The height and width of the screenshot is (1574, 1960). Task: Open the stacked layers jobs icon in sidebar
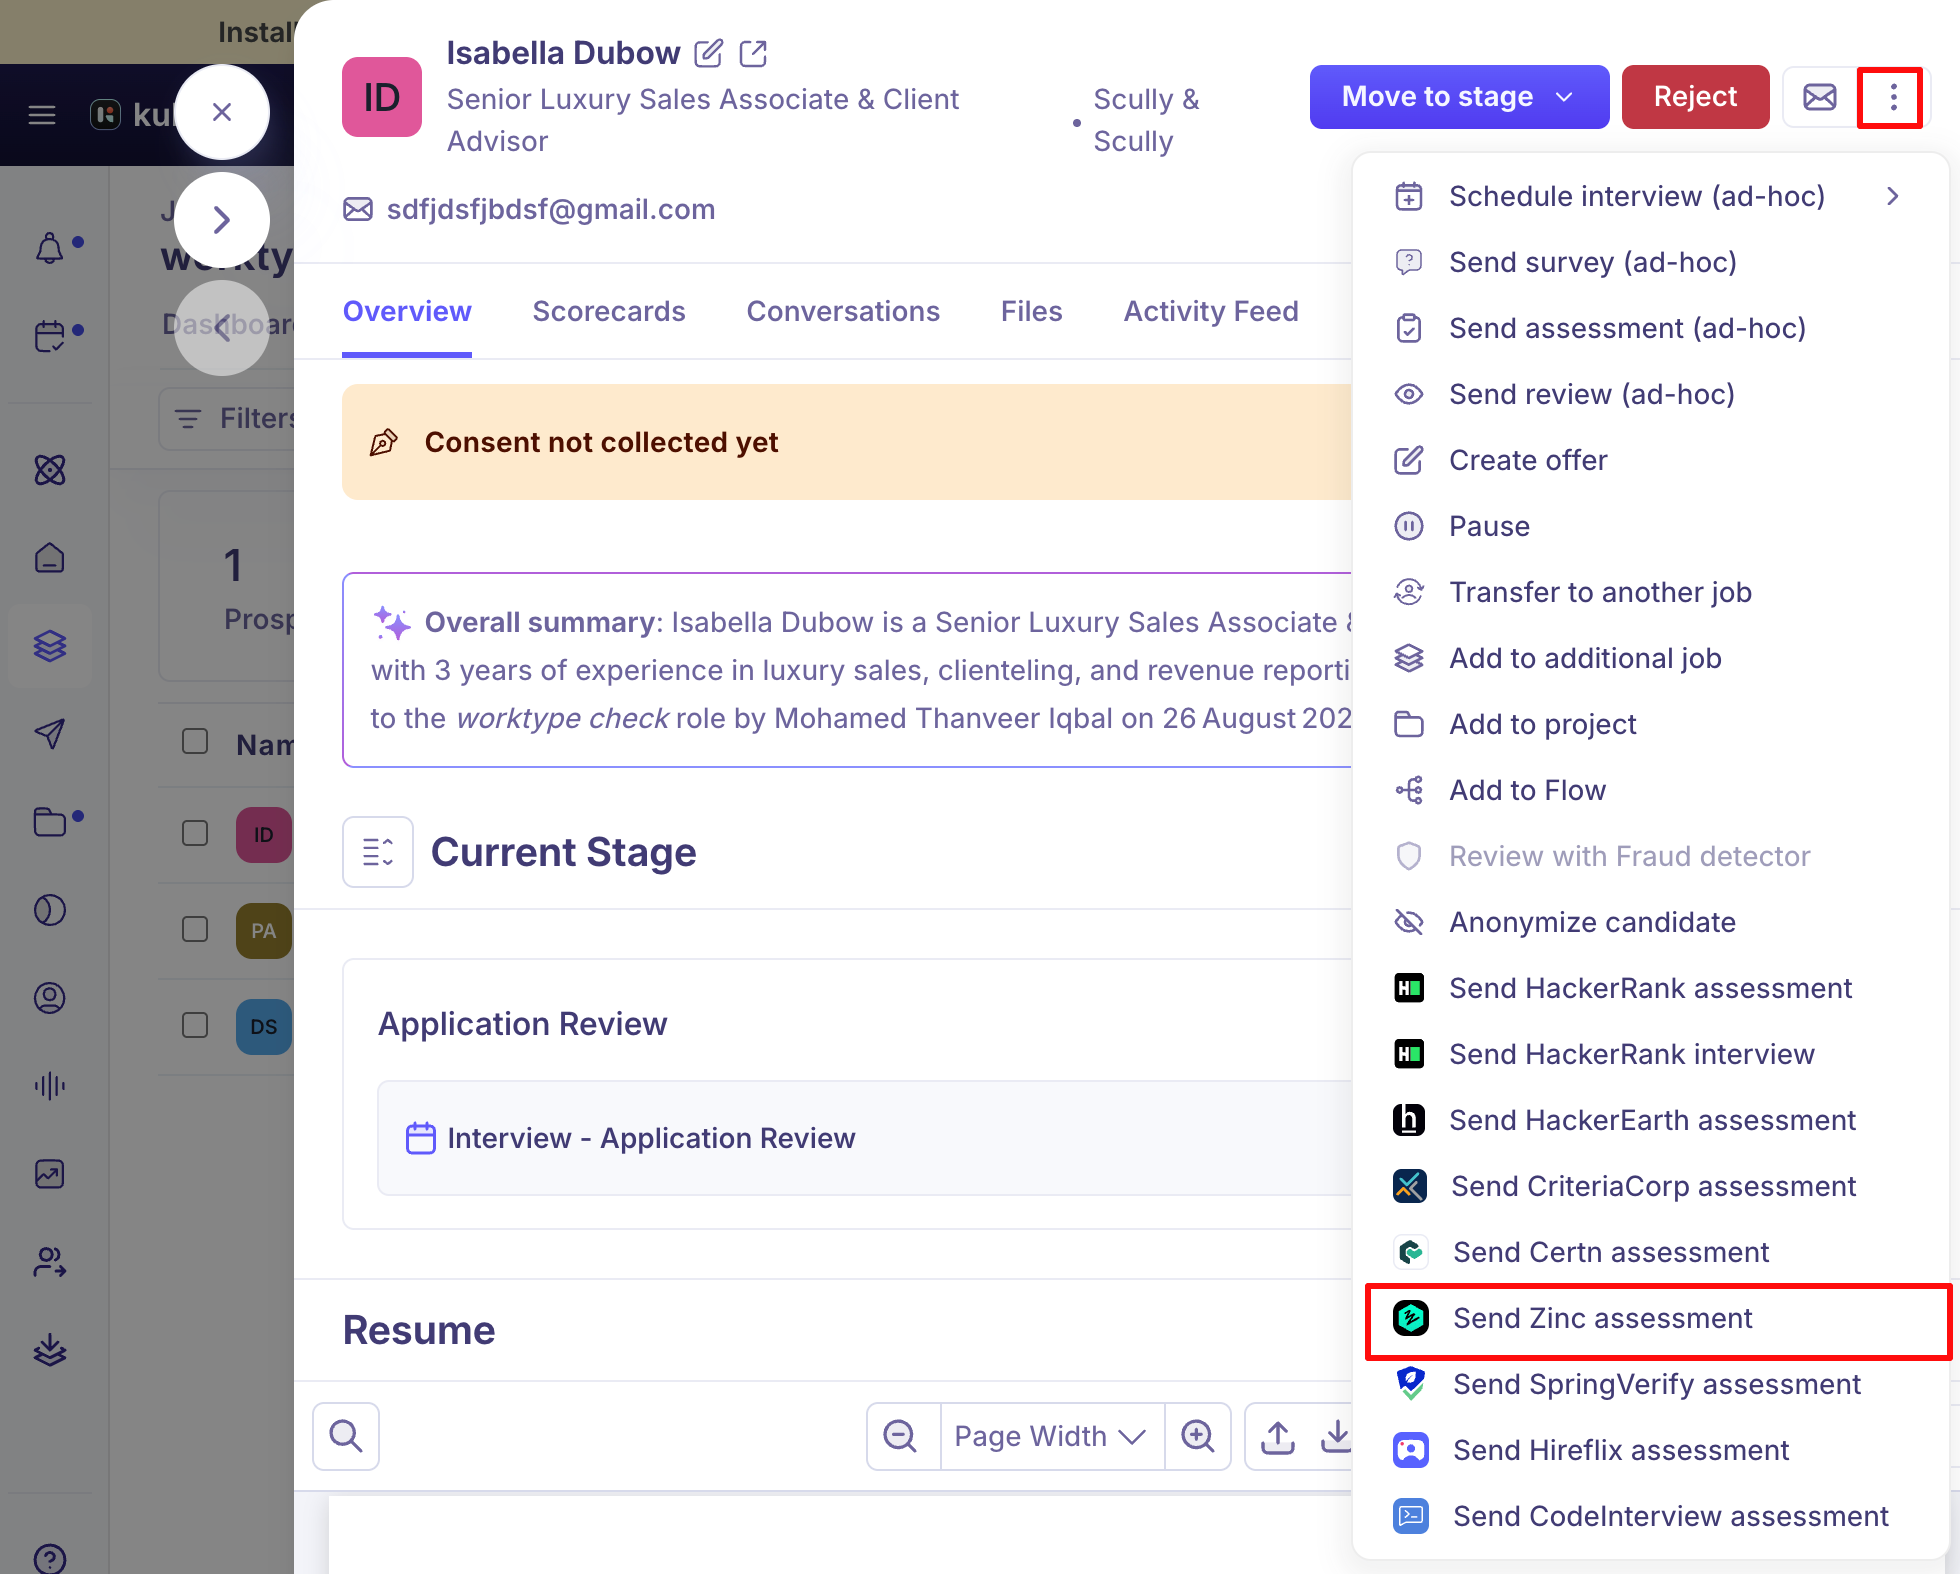point(50,646)
